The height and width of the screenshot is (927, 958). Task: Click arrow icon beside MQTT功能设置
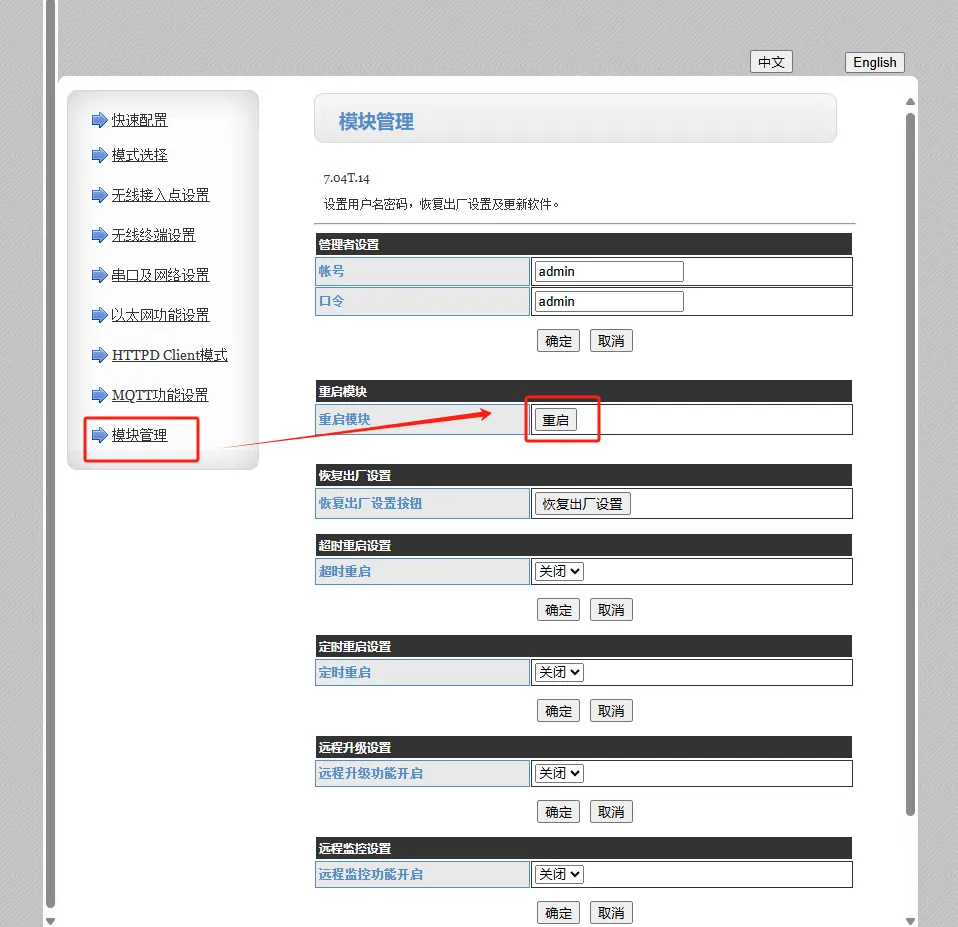pyautogui.click(x=100, y=395)
